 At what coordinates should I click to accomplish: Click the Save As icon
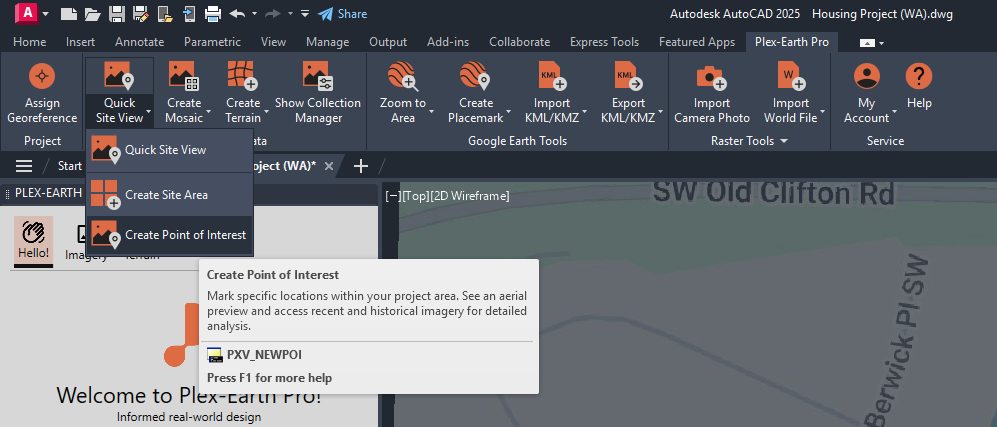pyautogui.click(x=141, y=13)
